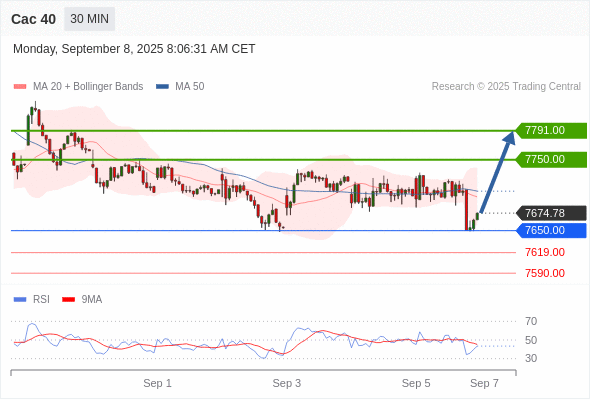This screenshot has height=400, width=590.
Task: Select the 7750.00 green resistance label
Action: (551, 160)
